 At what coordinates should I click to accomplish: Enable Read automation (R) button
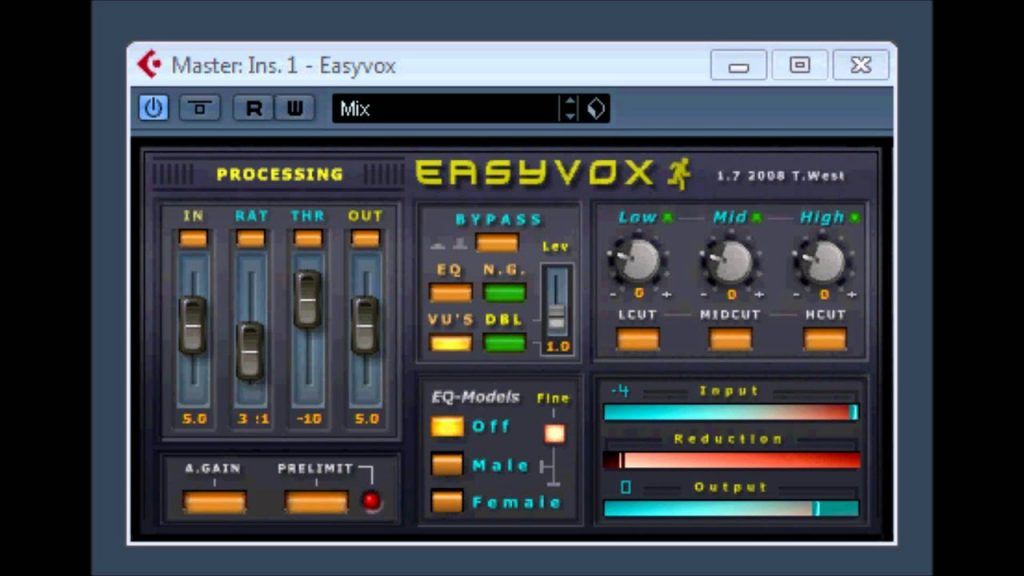(x=254, y=108)
